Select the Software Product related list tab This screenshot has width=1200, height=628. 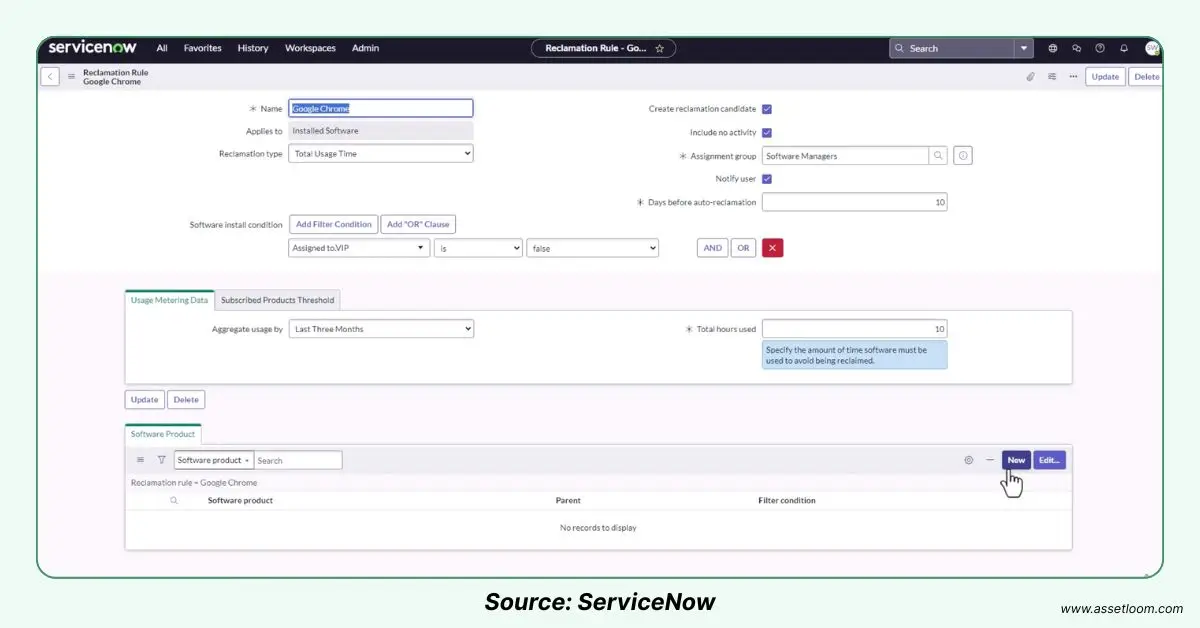click(163, 434)
